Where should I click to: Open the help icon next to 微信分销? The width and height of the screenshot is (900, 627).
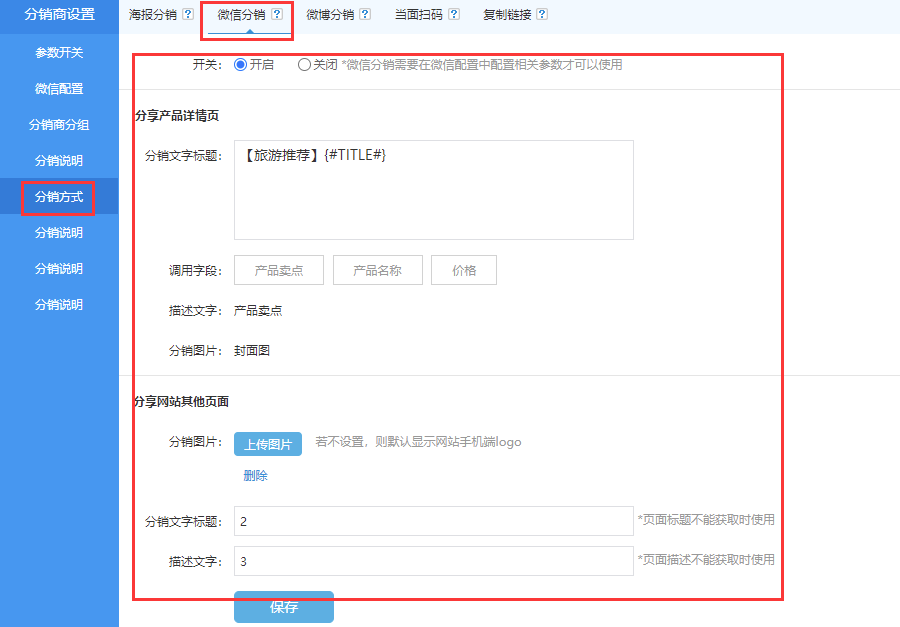click(277, 15)
